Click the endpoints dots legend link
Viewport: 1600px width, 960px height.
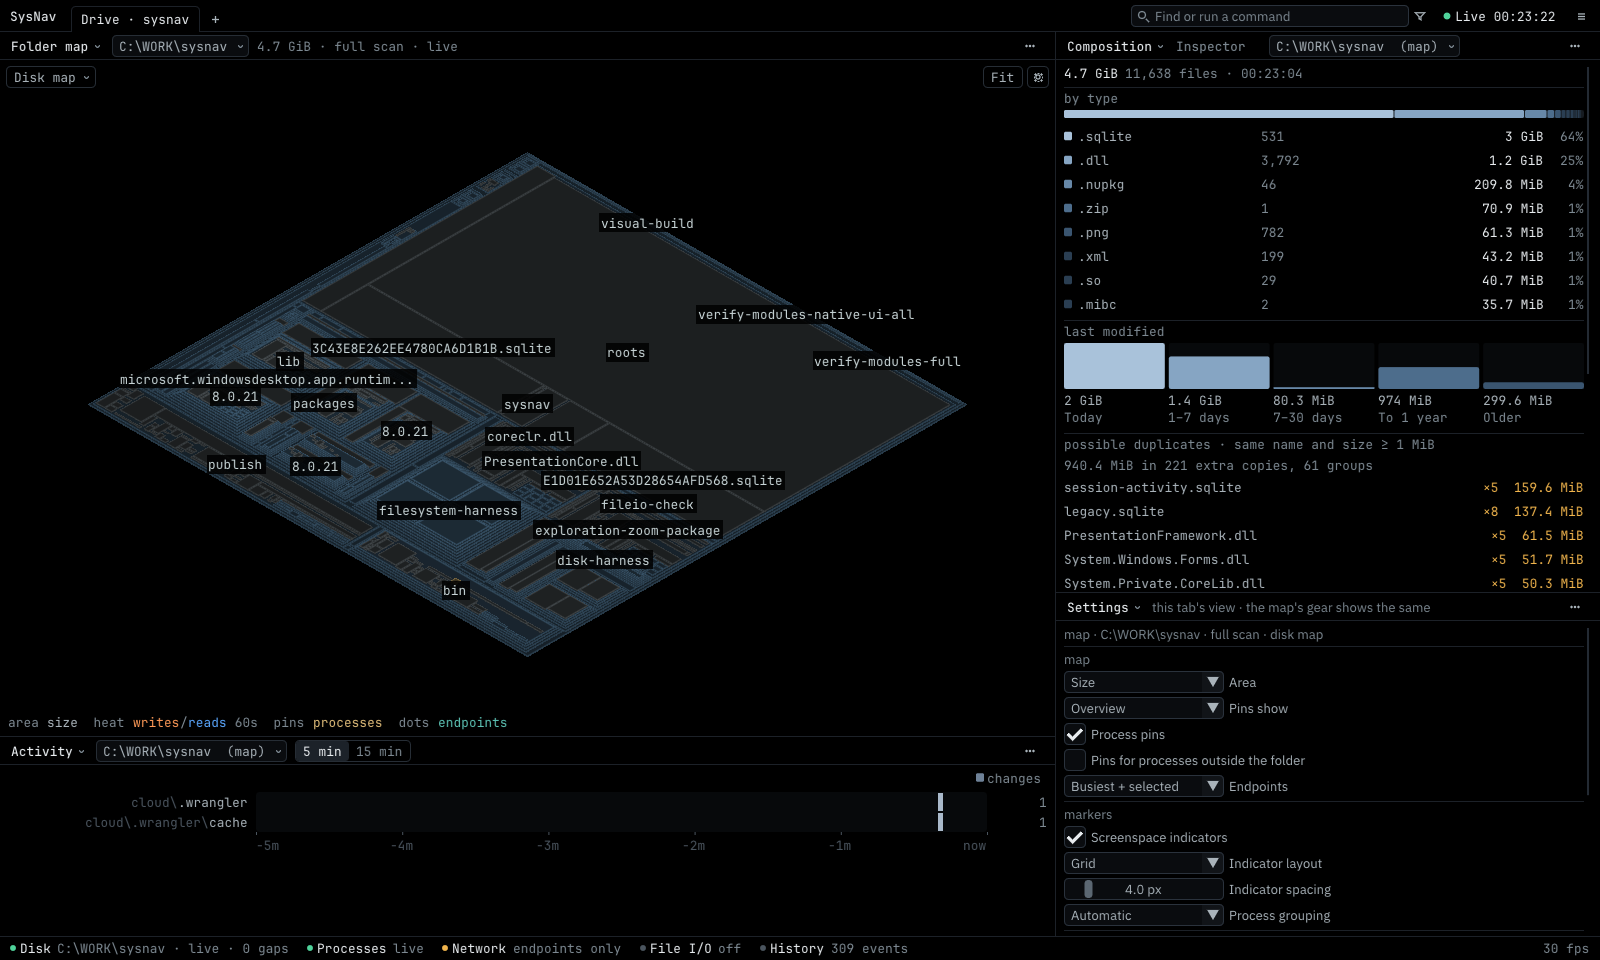point(472,722)
